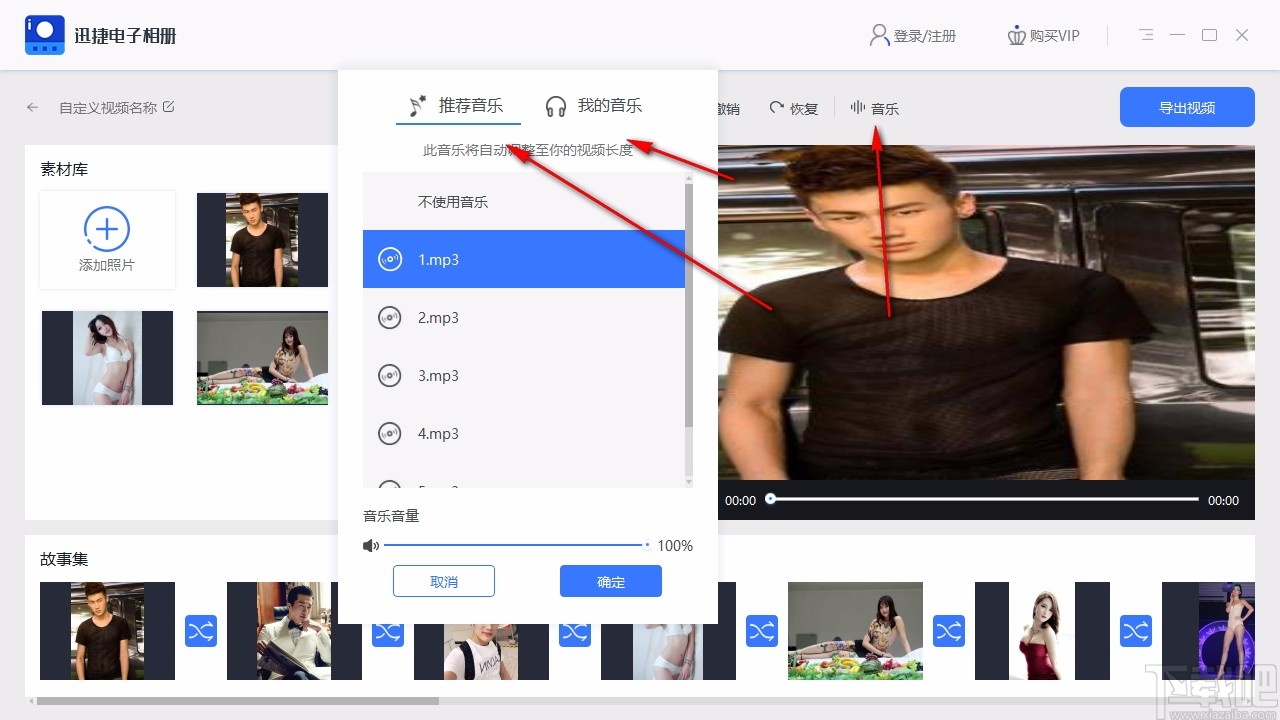Click the 音乐音量 volume slider track
The height and width of the screenshot is (720, 1280).
(517, 545)
